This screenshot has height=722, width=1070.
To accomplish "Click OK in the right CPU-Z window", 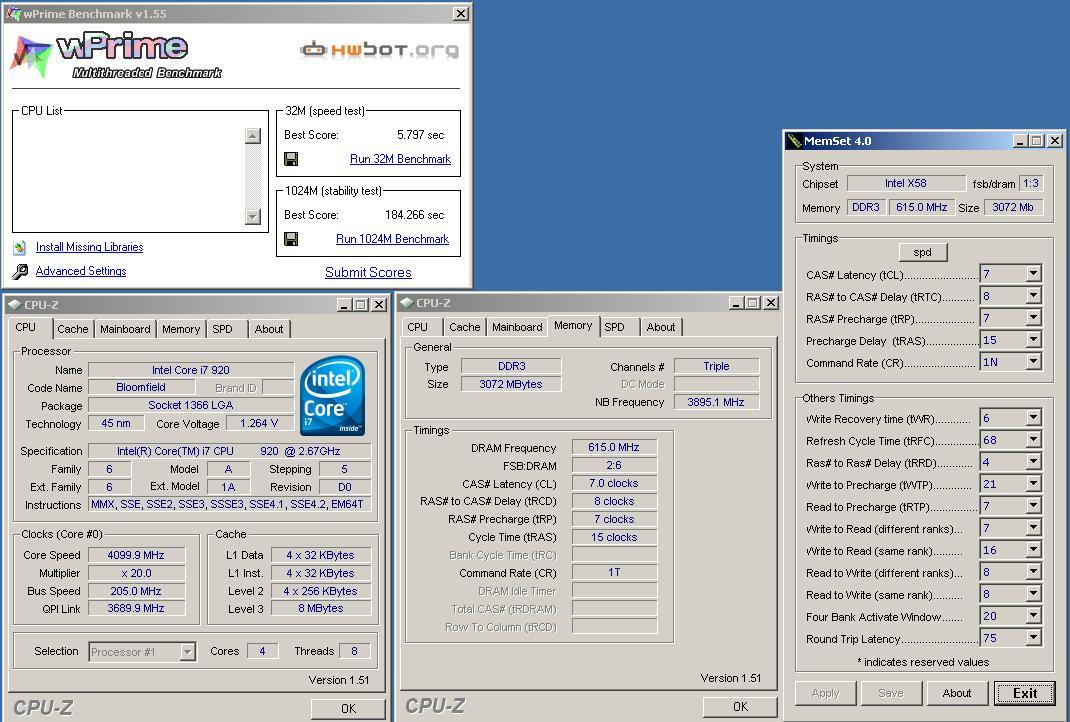I will click(740, 706).
